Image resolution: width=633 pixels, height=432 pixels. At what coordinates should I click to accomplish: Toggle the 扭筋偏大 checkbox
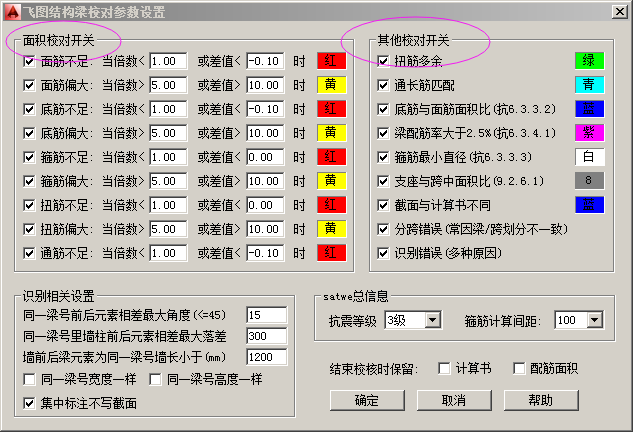(x=29, y=229)
